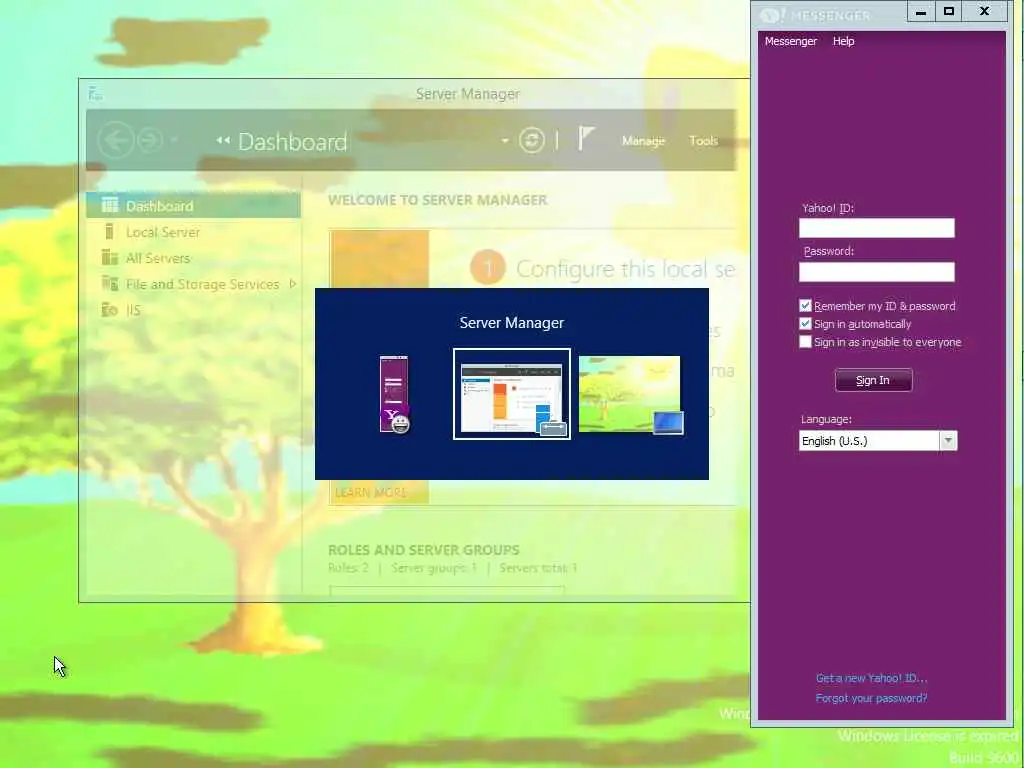Refresh the Server Manager dashboard
This screenshot has height=768, width=1024.
(532, 140)
